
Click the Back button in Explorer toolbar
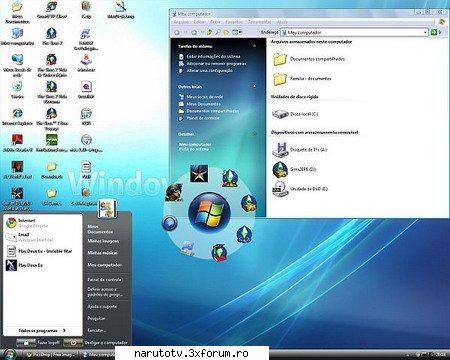point(177,32)
